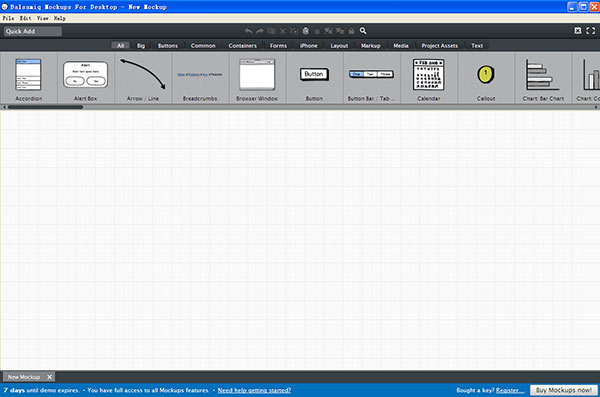The width and height of the screenshot is (600, 397).
Task: Click the Ungroup icon in toolbar
Action: click(340, 31)
